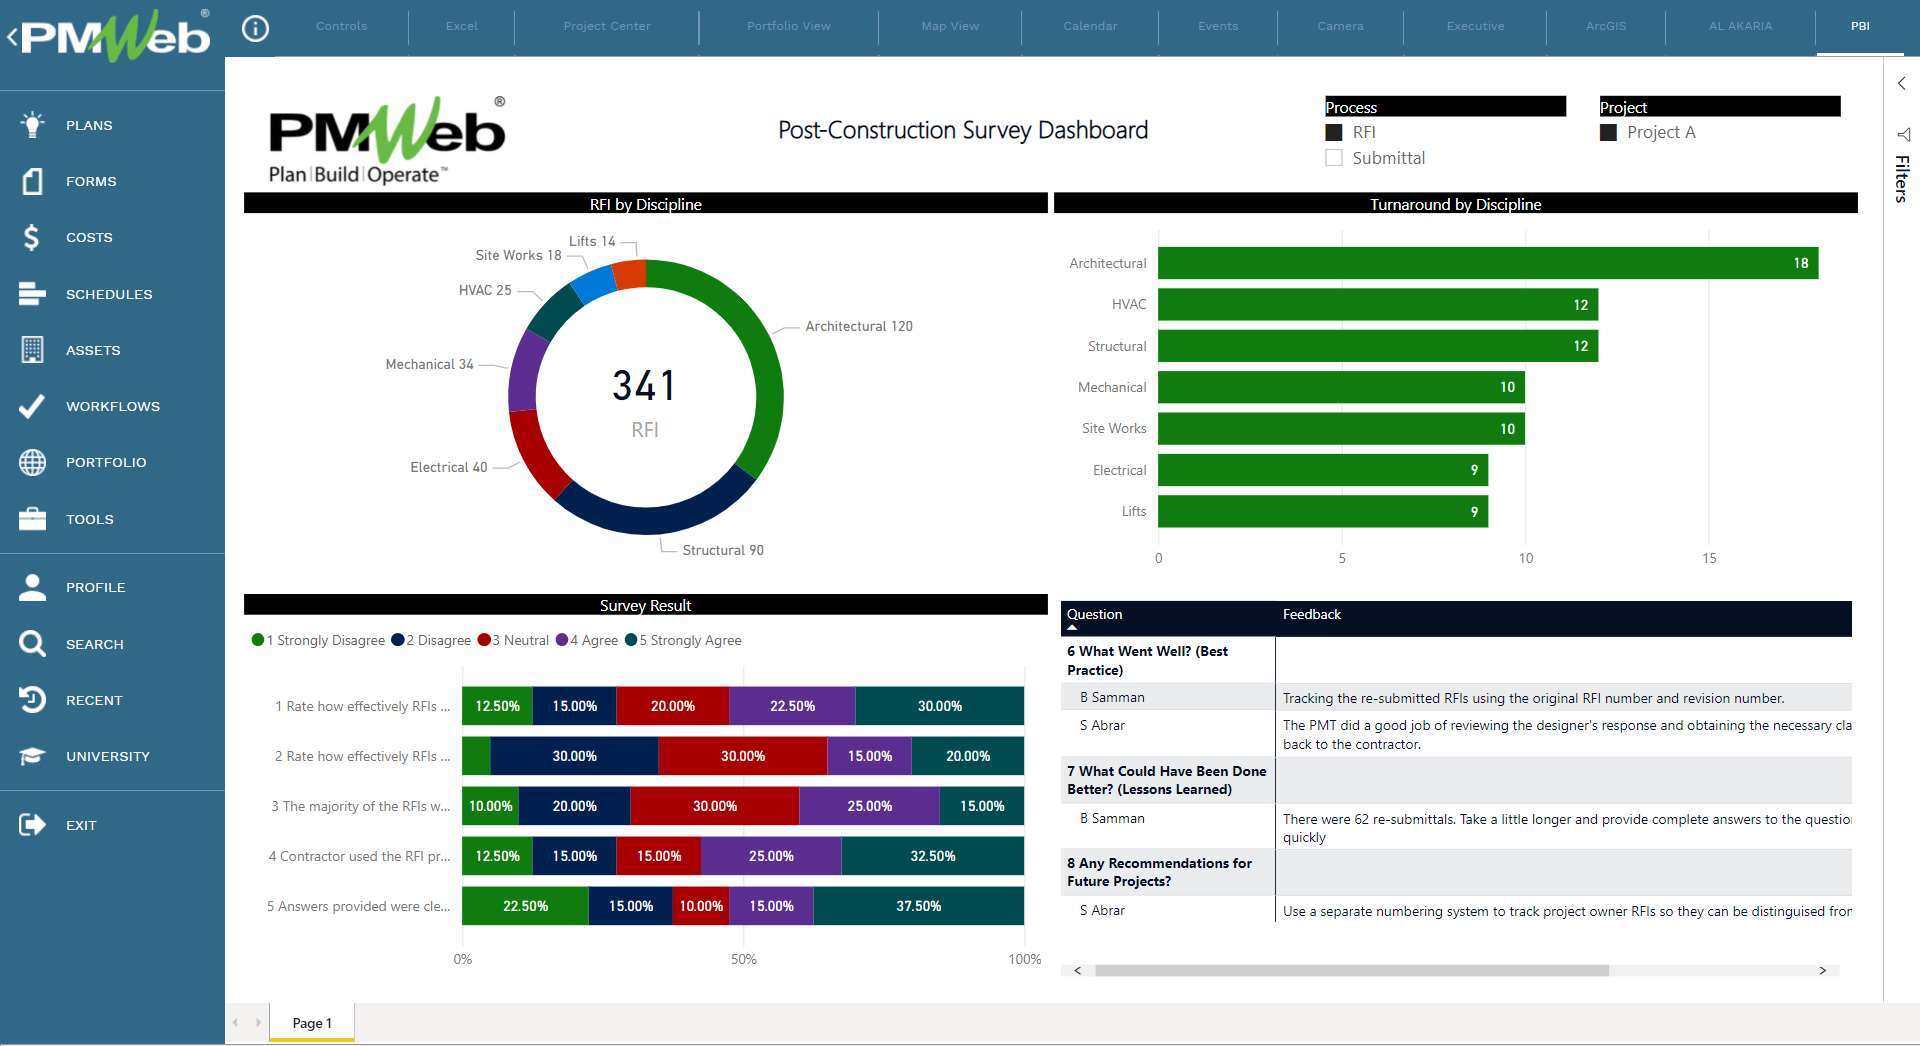
Task: Select the Costs sidebar icon
Action: point(30,237)
